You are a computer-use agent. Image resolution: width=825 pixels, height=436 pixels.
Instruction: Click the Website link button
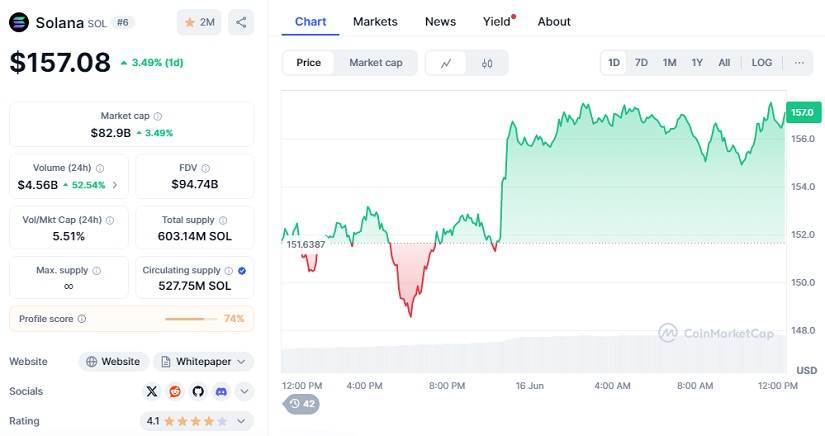point(113,361)
